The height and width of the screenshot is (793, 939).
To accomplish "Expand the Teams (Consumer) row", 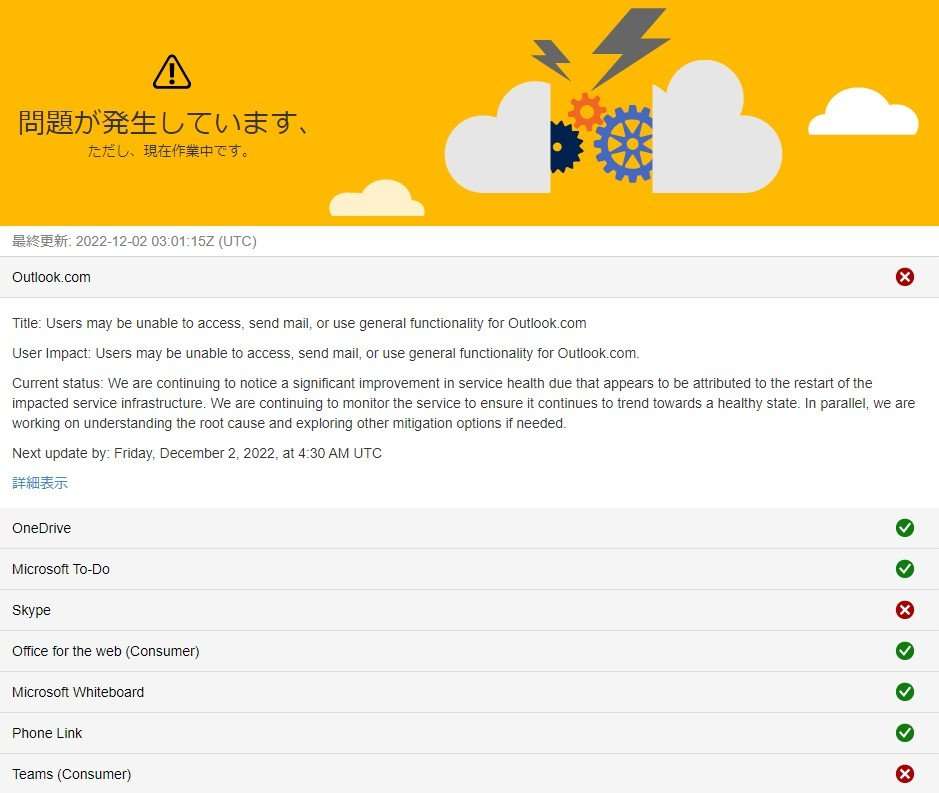I will click(x=470, y=774).
